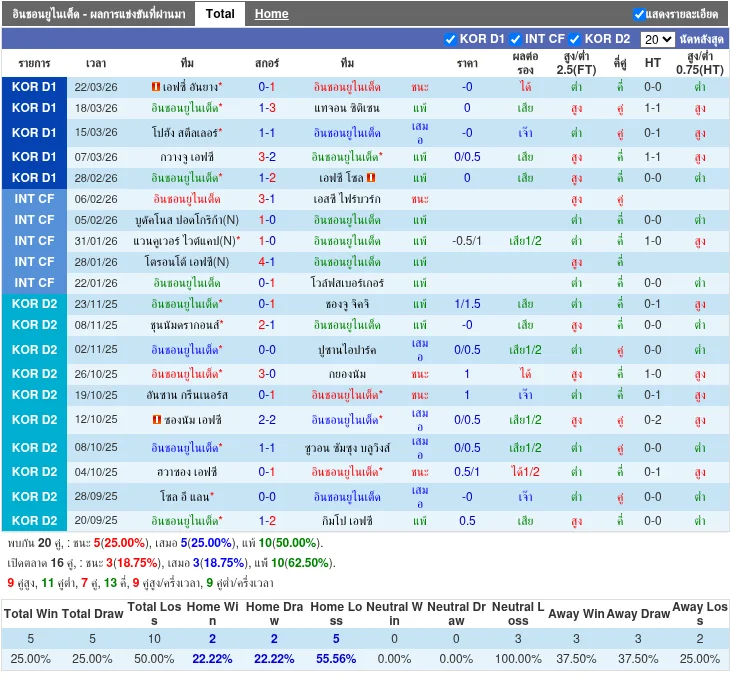Open the 3-0 score against กยองนัม

click(x=267, y=374)
